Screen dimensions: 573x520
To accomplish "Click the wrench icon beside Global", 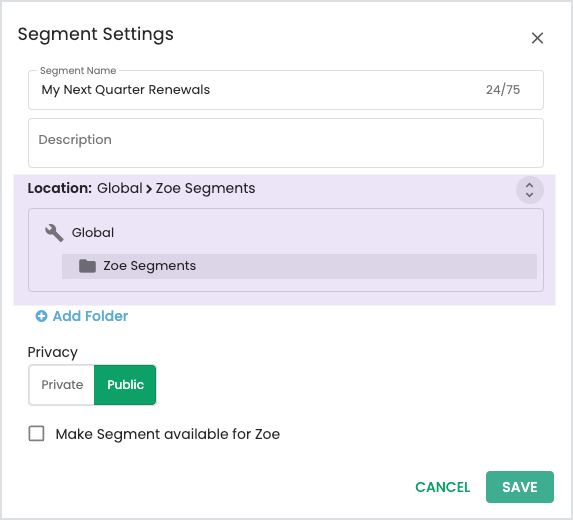I will click(x=54, y=233).
